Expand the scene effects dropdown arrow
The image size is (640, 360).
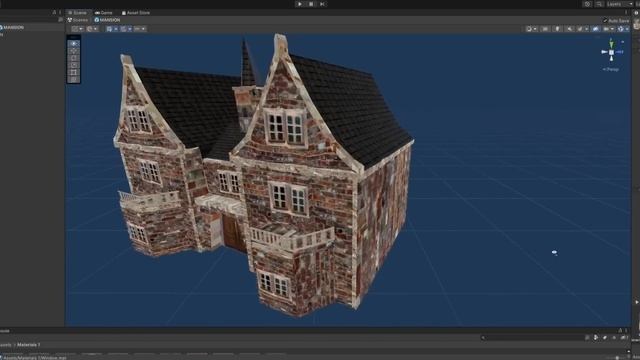(x=587, y=29)
